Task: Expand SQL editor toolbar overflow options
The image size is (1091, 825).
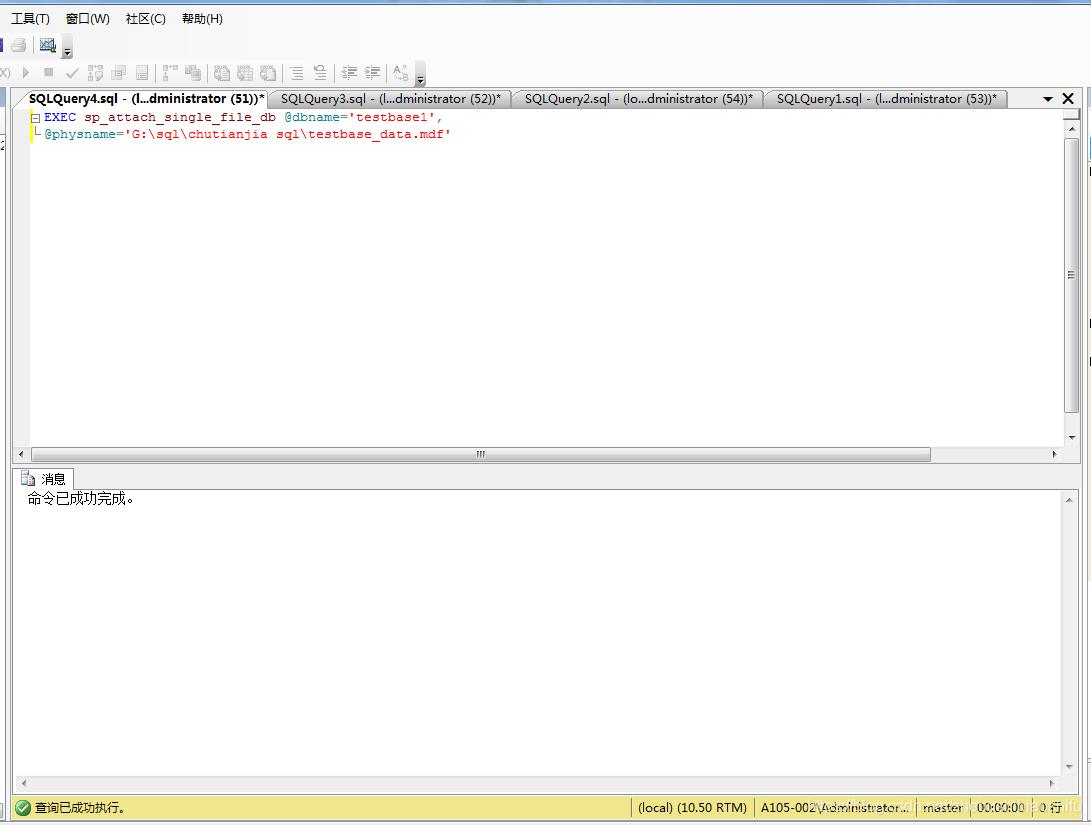Action: pyautogui.click(x=420, y=79)
